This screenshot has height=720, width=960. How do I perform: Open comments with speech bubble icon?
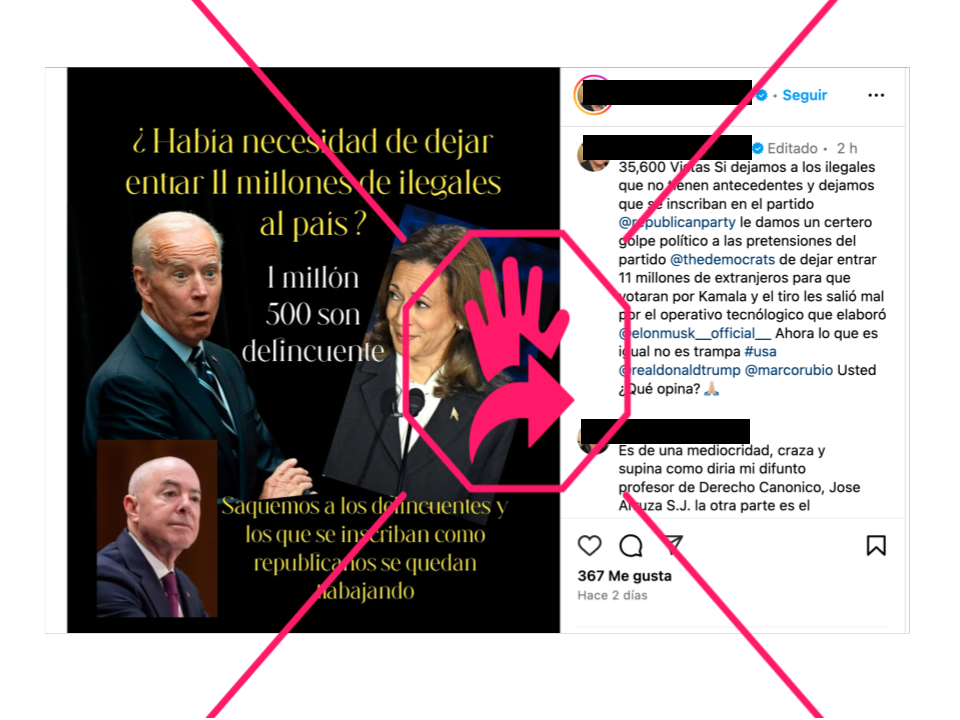pyautogui.click(x=631, y=546)
